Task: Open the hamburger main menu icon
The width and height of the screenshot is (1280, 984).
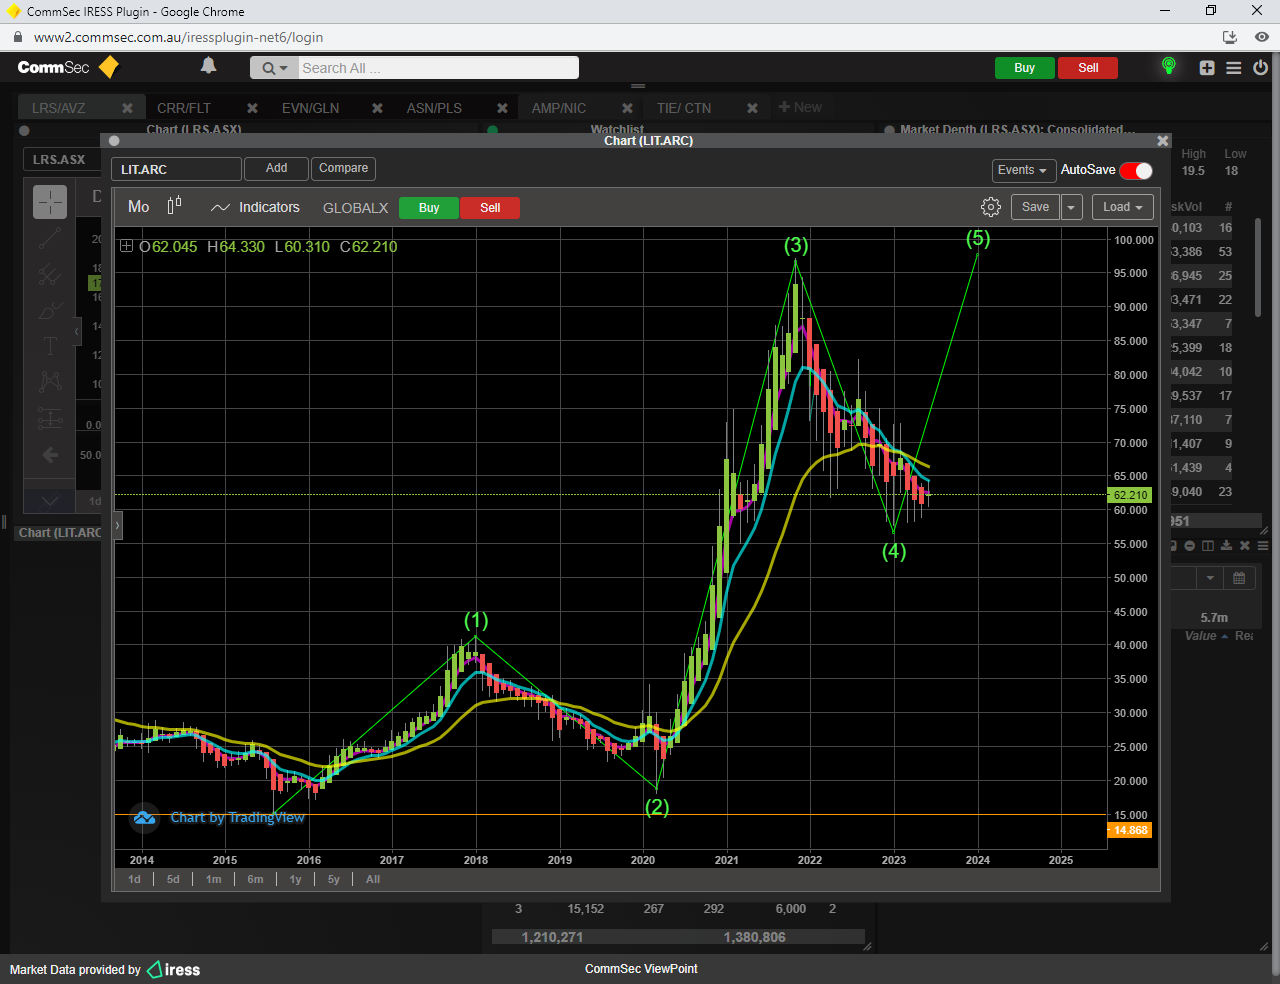Action: (1234, 68)
